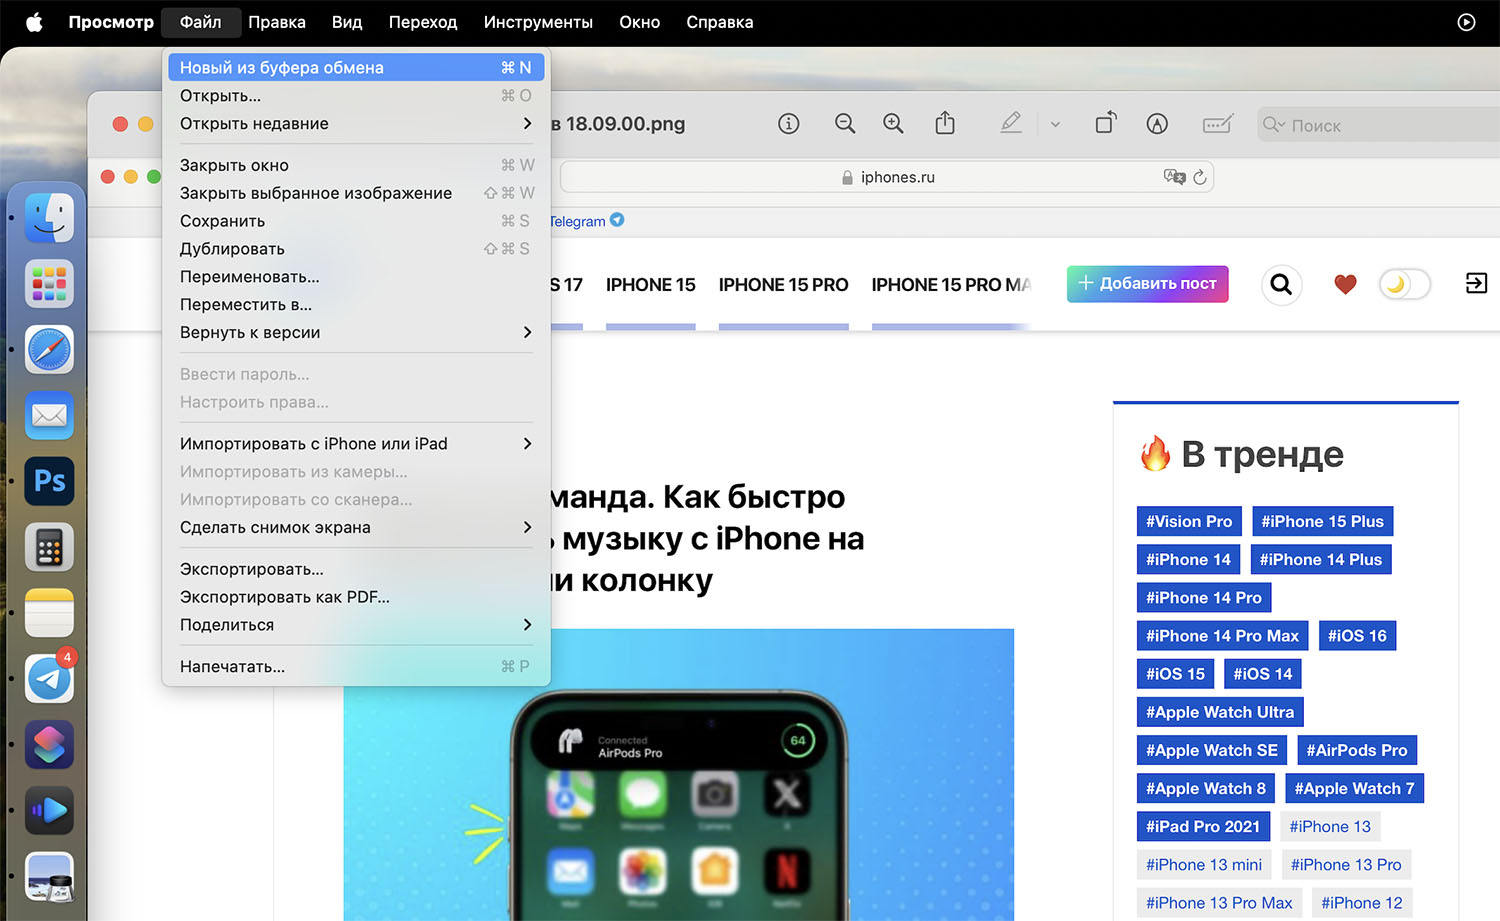Launch Safari from the Dock
The height and width of the screenshot is (921, 1500).
pyautogui.click(x=49, y=350)
